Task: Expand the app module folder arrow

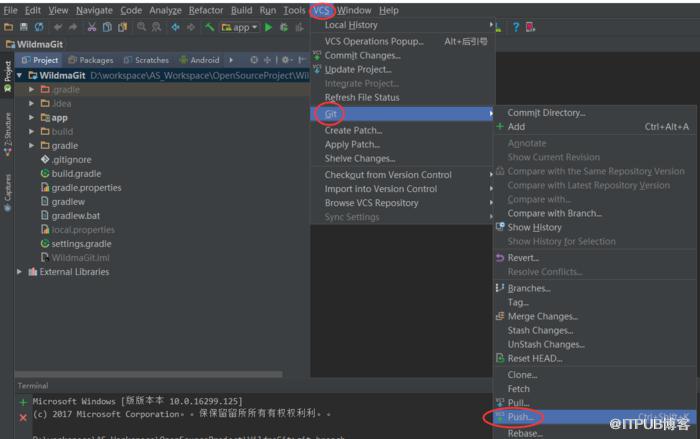Action: tap(31, 117)
